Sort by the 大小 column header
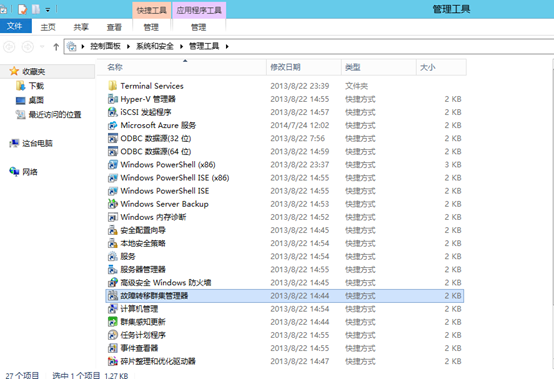This screenshot has width=554, height=379. tap(441, 67)
